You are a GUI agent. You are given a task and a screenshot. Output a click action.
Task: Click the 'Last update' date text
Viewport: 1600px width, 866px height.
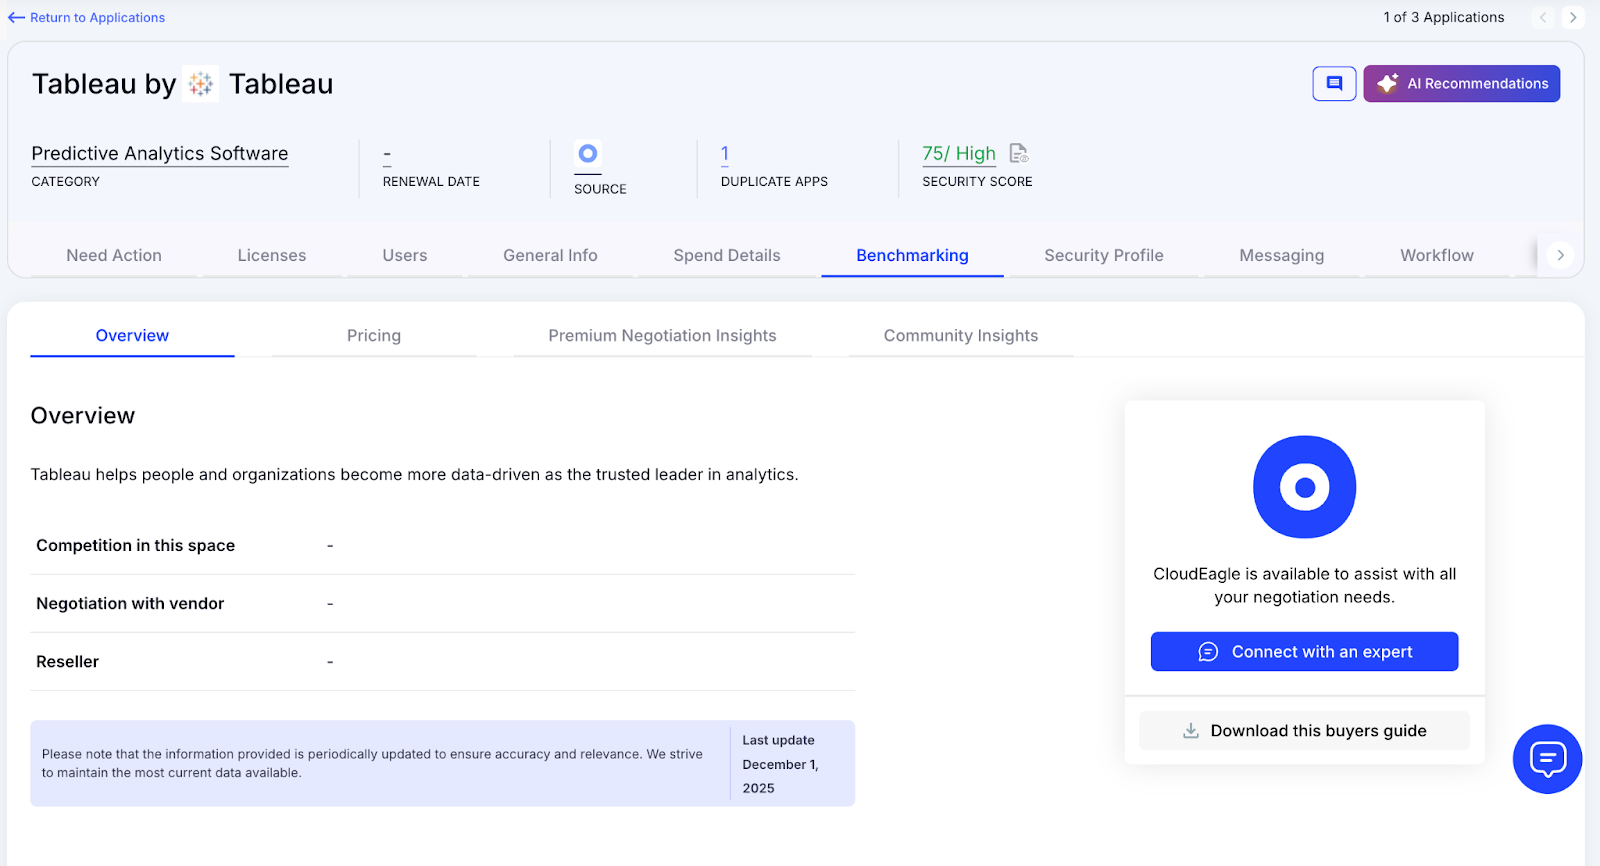coord(780,764)
